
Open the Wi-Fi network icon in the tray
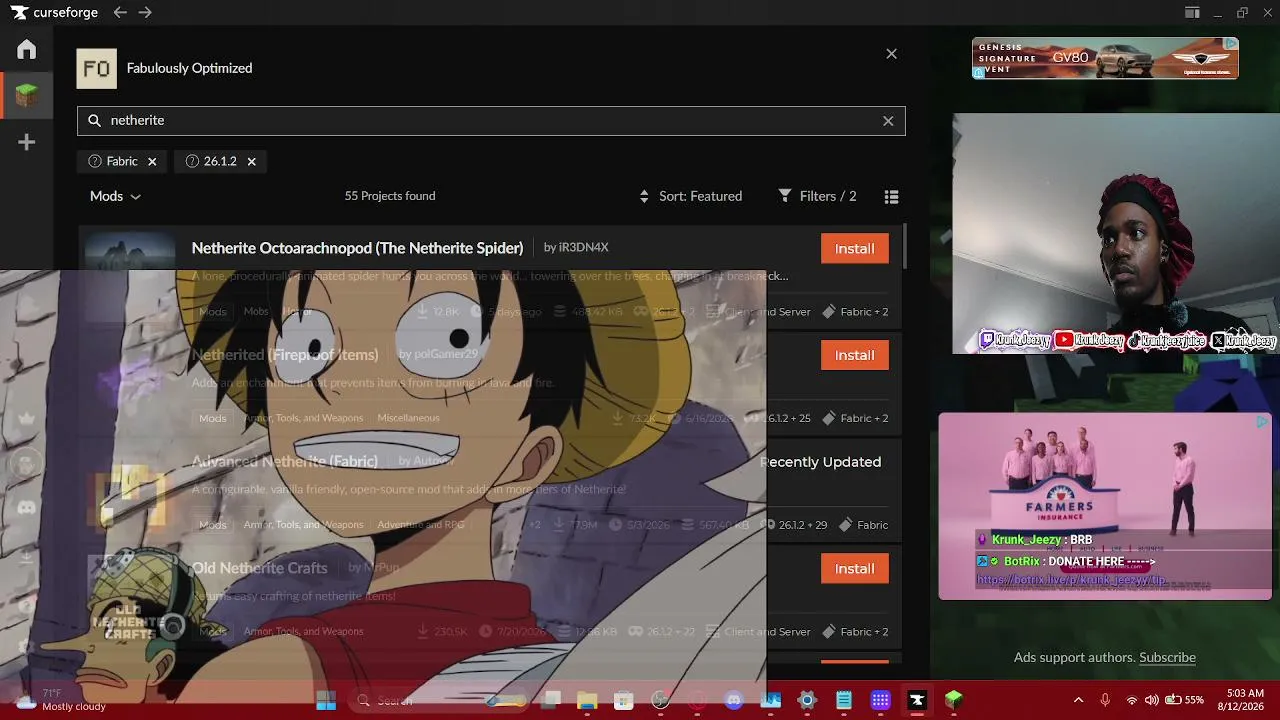pyautogui.click(x=1132, y=700)
